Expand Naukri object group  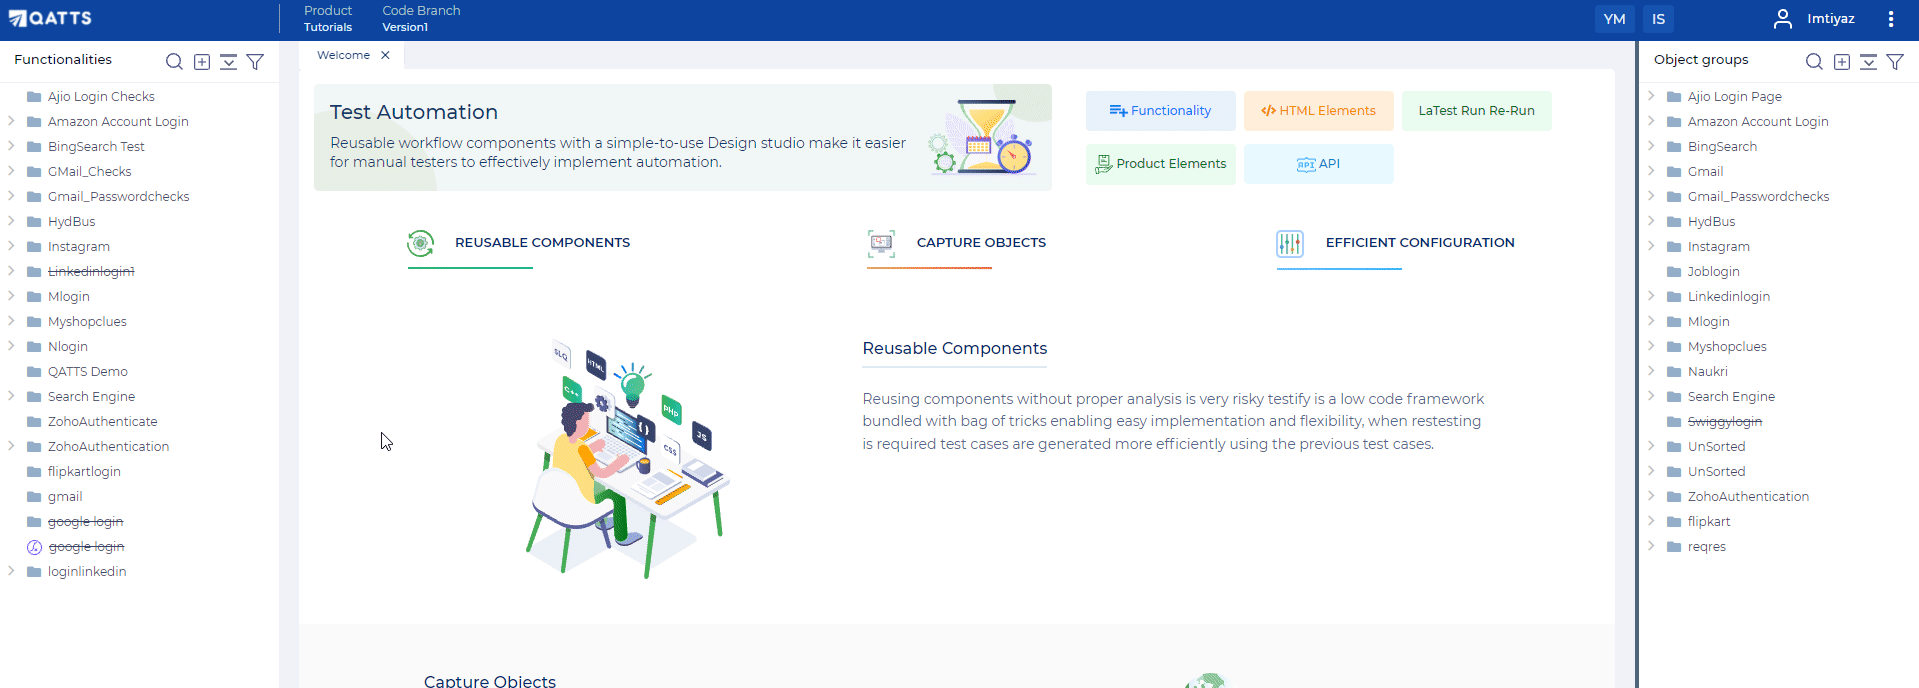click(1651, 371)
